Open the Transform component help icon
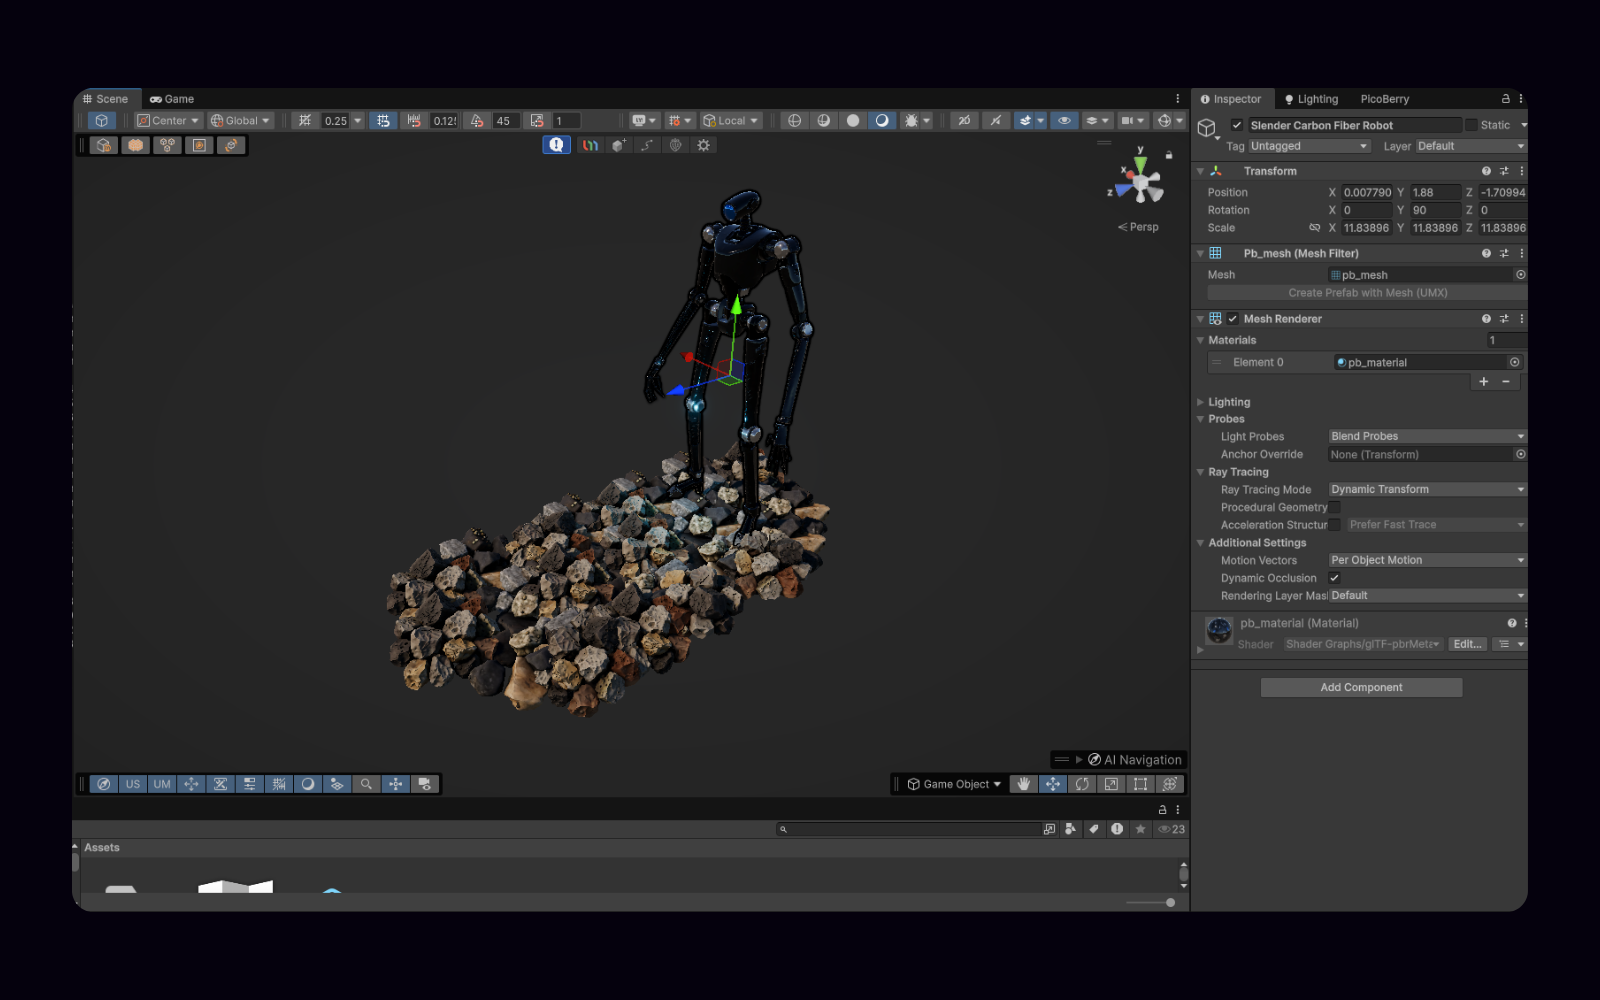Image resolution: width=1600 pixels, height=1000 pixels. tap(1486, 171)
